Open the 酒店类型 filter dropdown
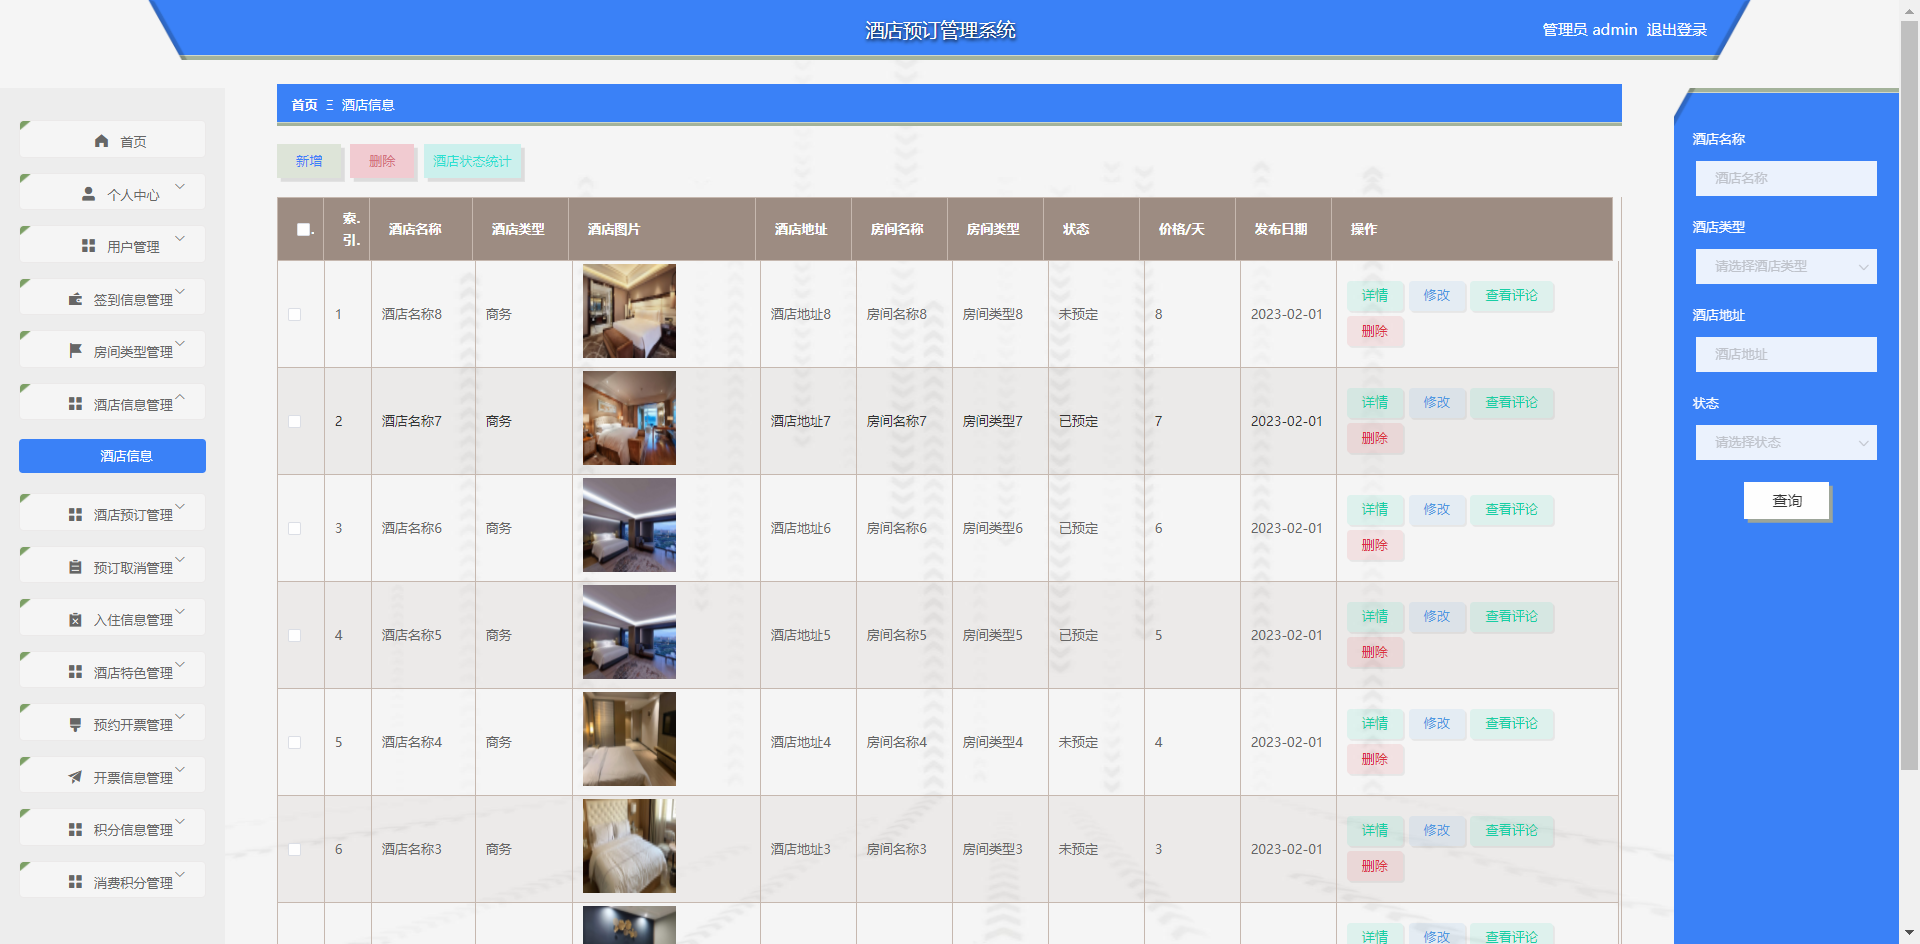The width and height of the screenshot is (1920, 944). (1786, 266)
